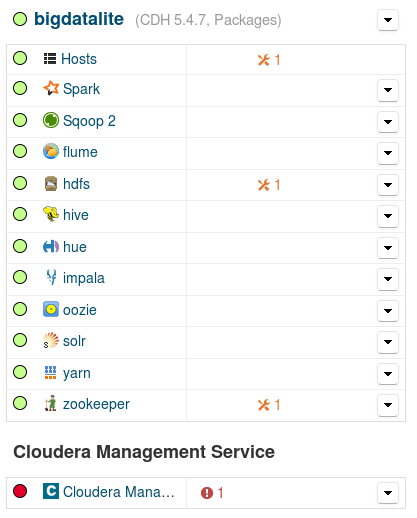Screen dimensions: 417x518
Task: Open the Cloudera Management Service actions dropdown
Action: pyautogui.click(x=388, y=493)
